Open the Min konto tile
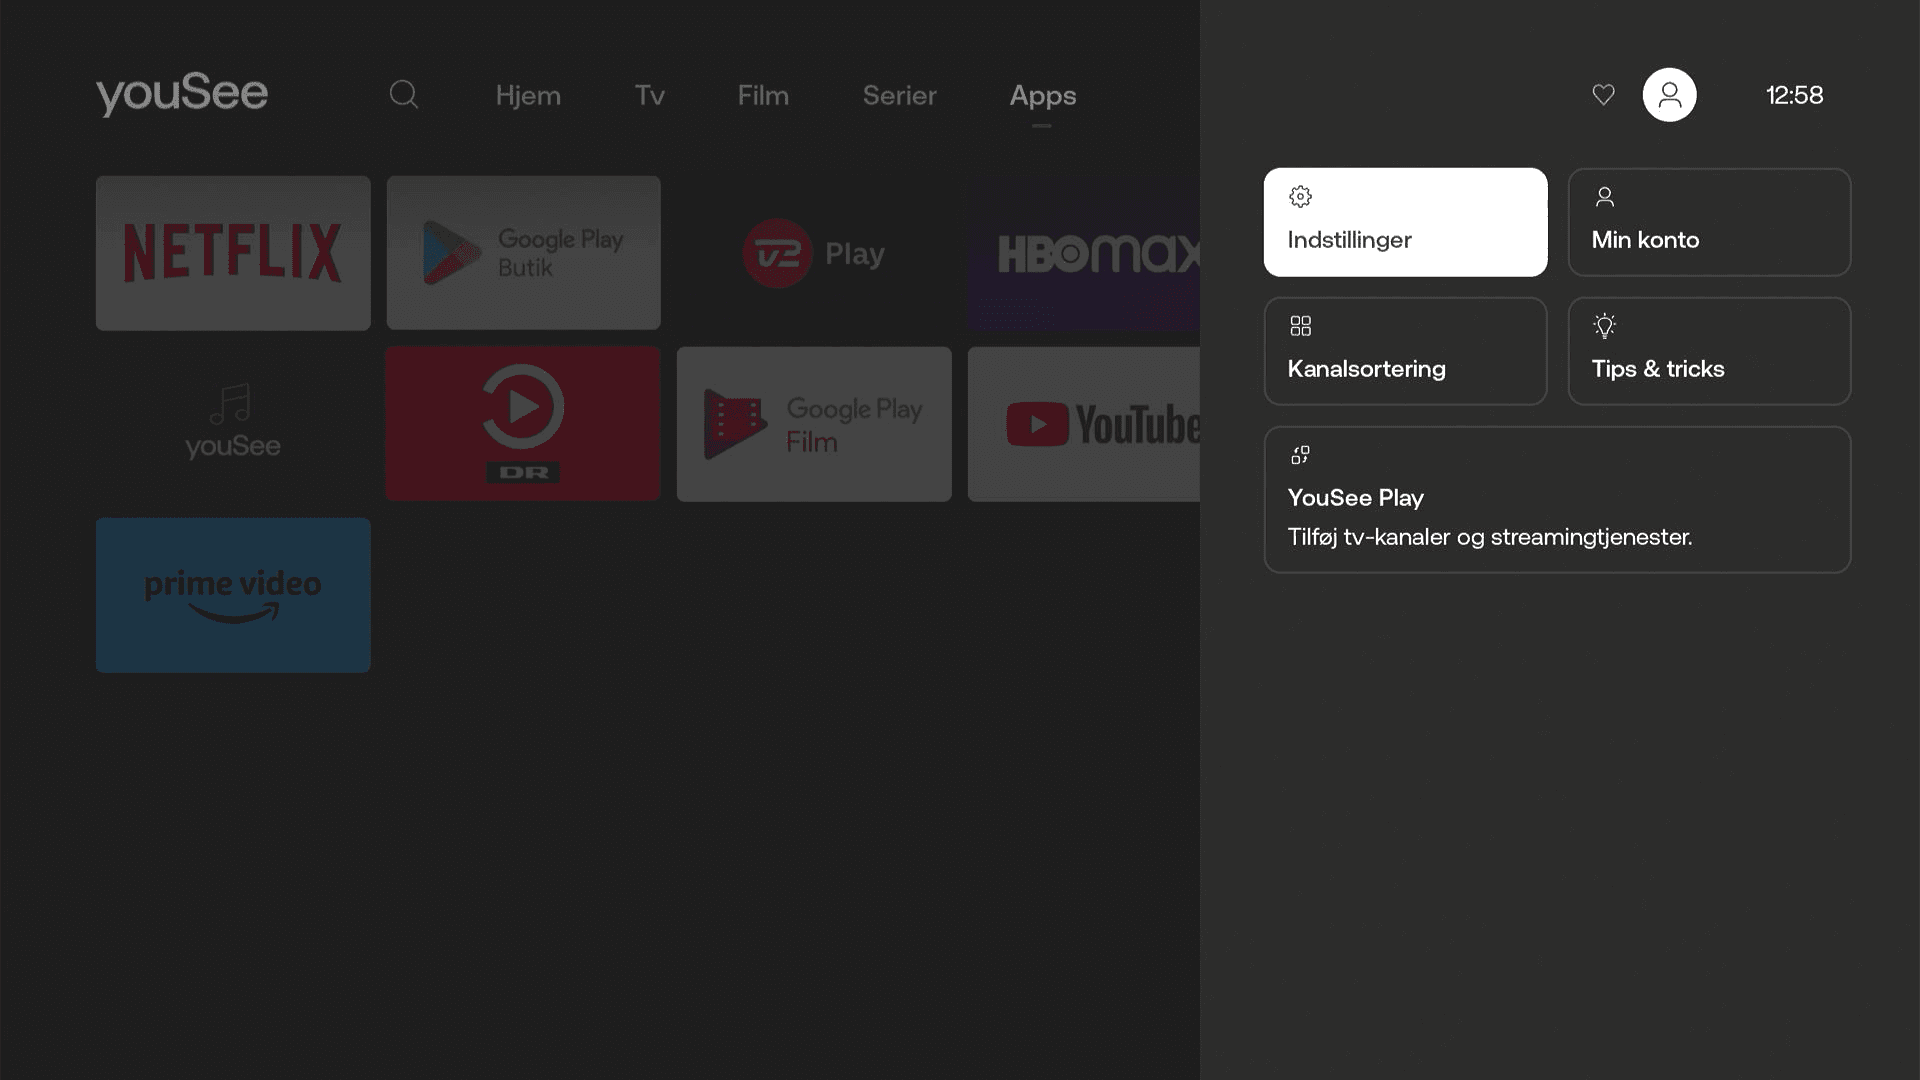This screenshot has width=1920, height=1080. (x=1709, y=222)
